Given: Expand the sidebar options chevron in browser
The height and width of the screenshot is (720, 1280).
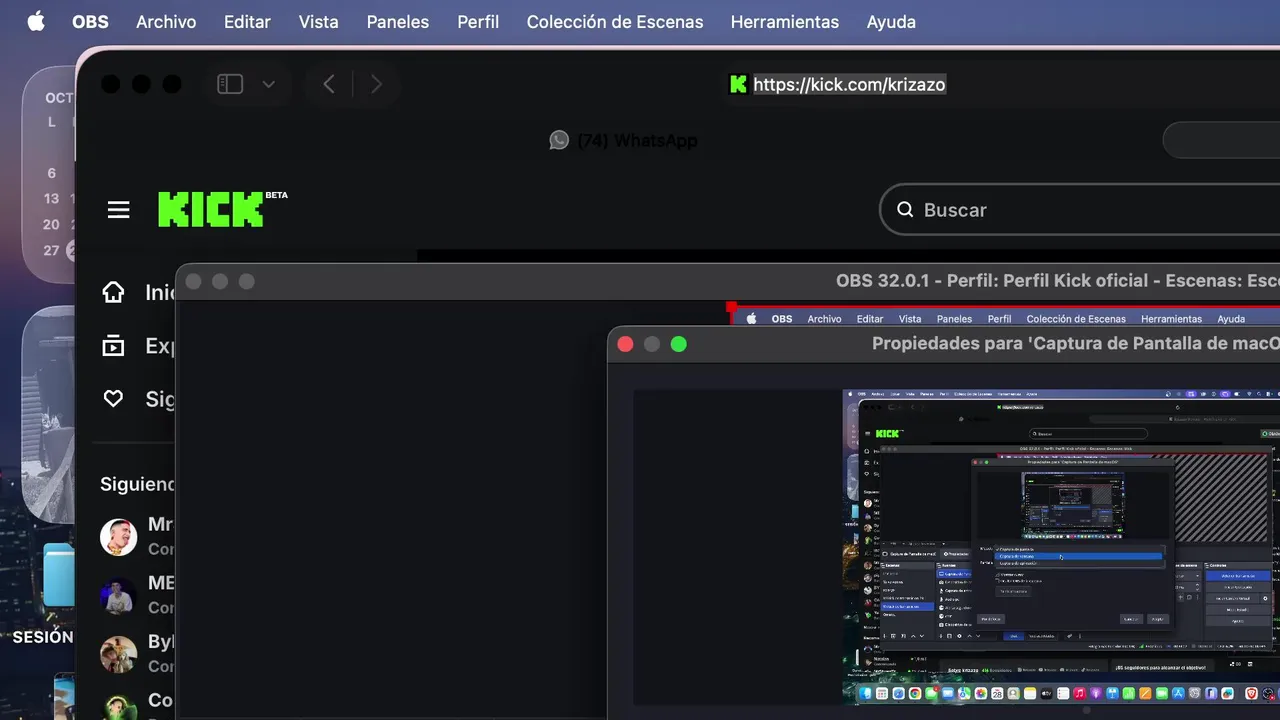Looking at the screenshot, I should pyautogui.click(x=268, y=84).
